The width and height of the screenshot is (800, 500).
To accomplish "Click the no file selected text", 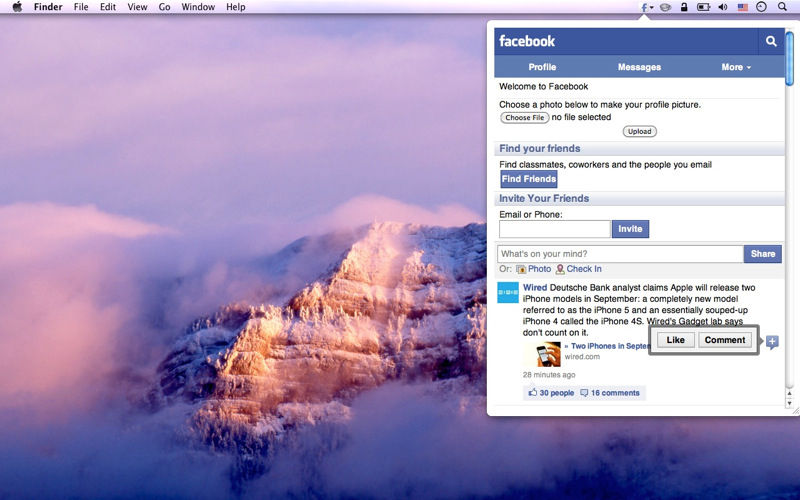I will point(581,117).
